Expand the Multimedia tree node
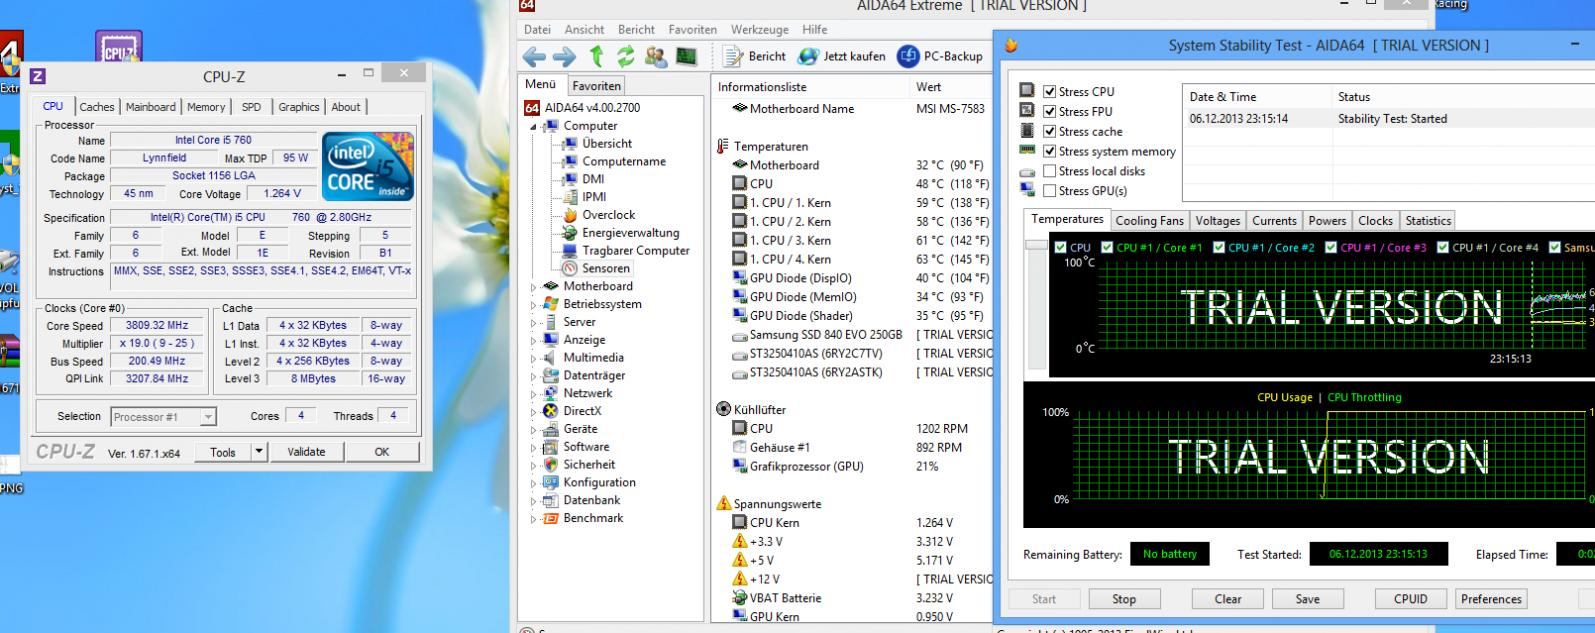 pyautogui.click(x=533, y=358)
